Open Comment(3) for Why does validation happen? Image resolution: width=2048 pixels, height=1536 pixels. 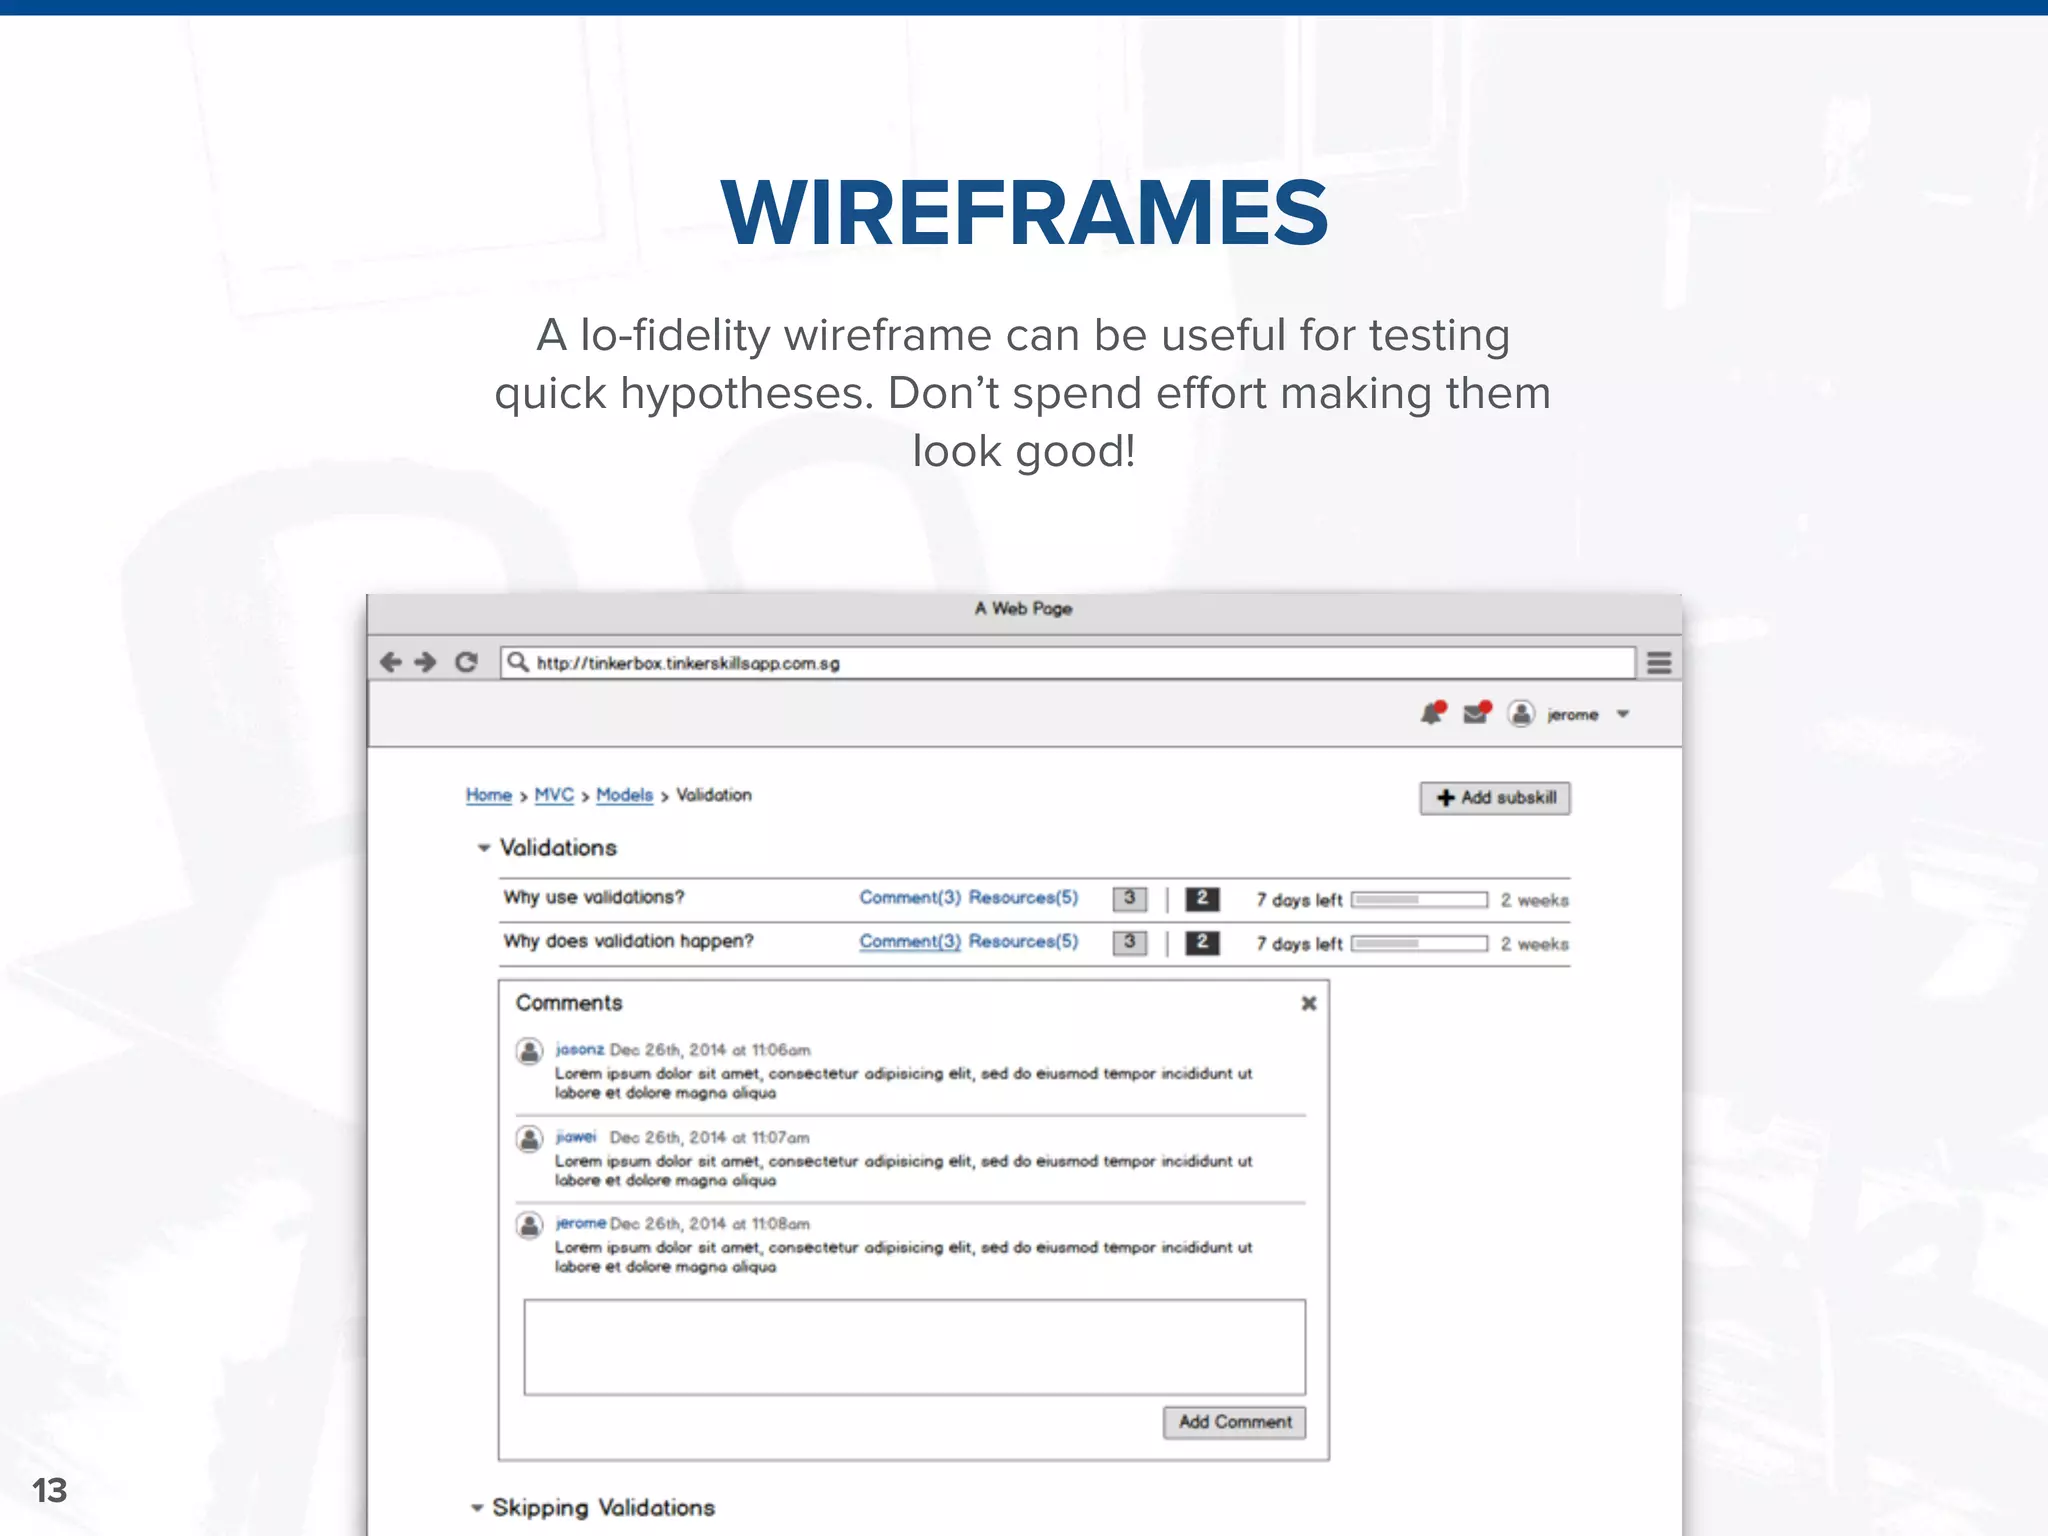(x=910, y=942)
